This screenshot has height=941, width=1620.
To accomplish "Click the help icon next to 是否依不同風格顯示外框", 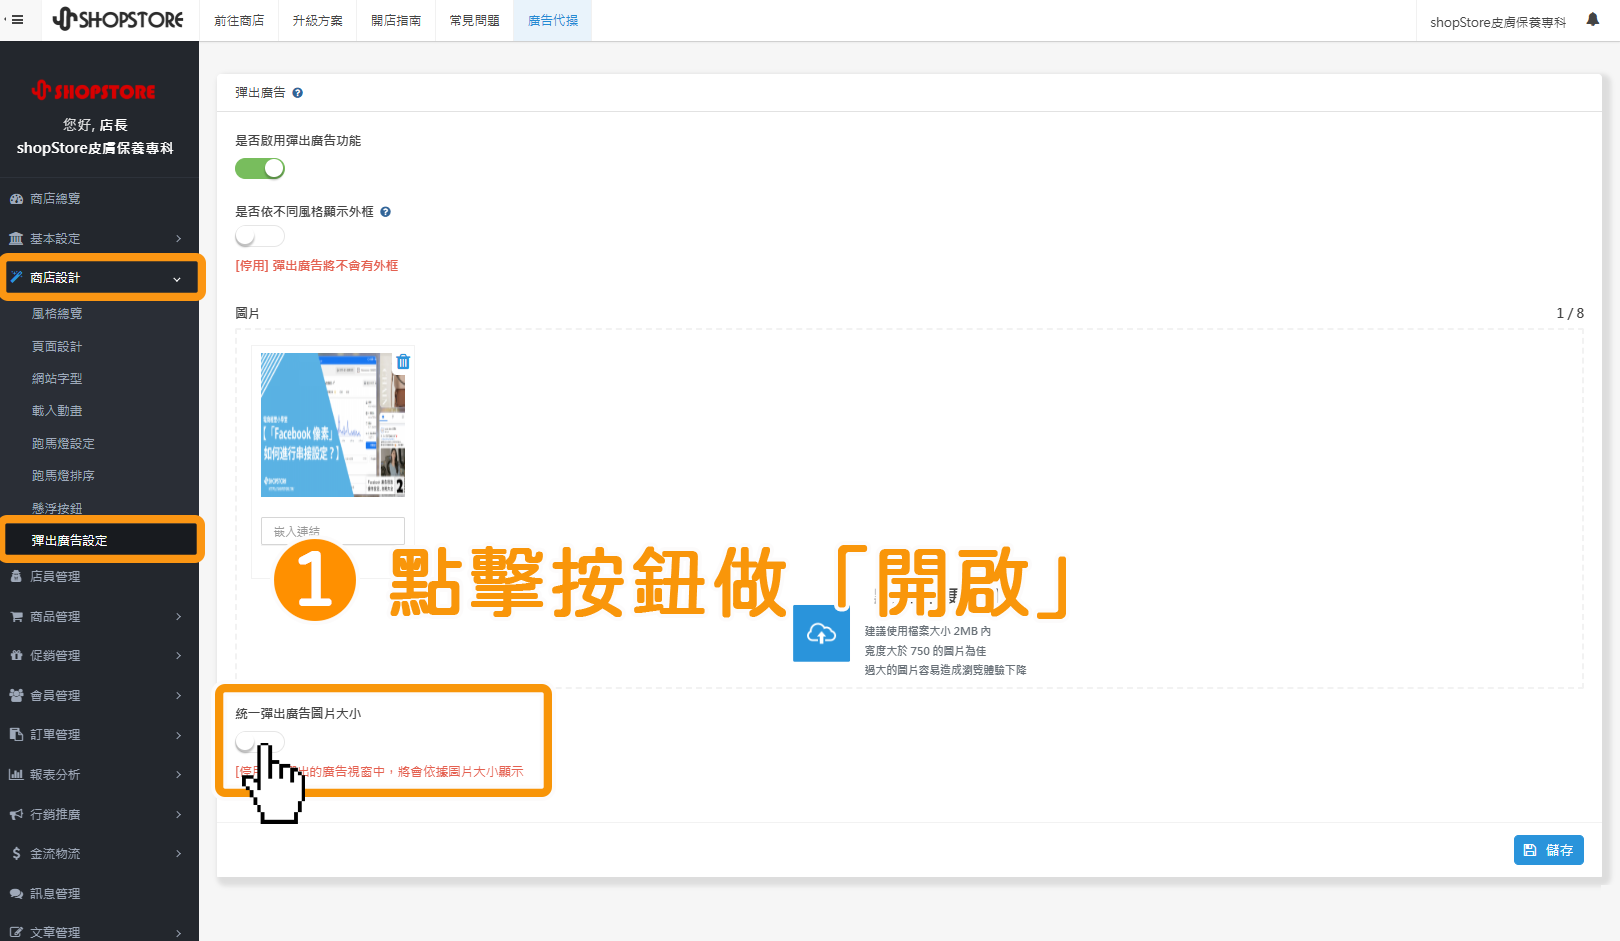I will (385, 212).
